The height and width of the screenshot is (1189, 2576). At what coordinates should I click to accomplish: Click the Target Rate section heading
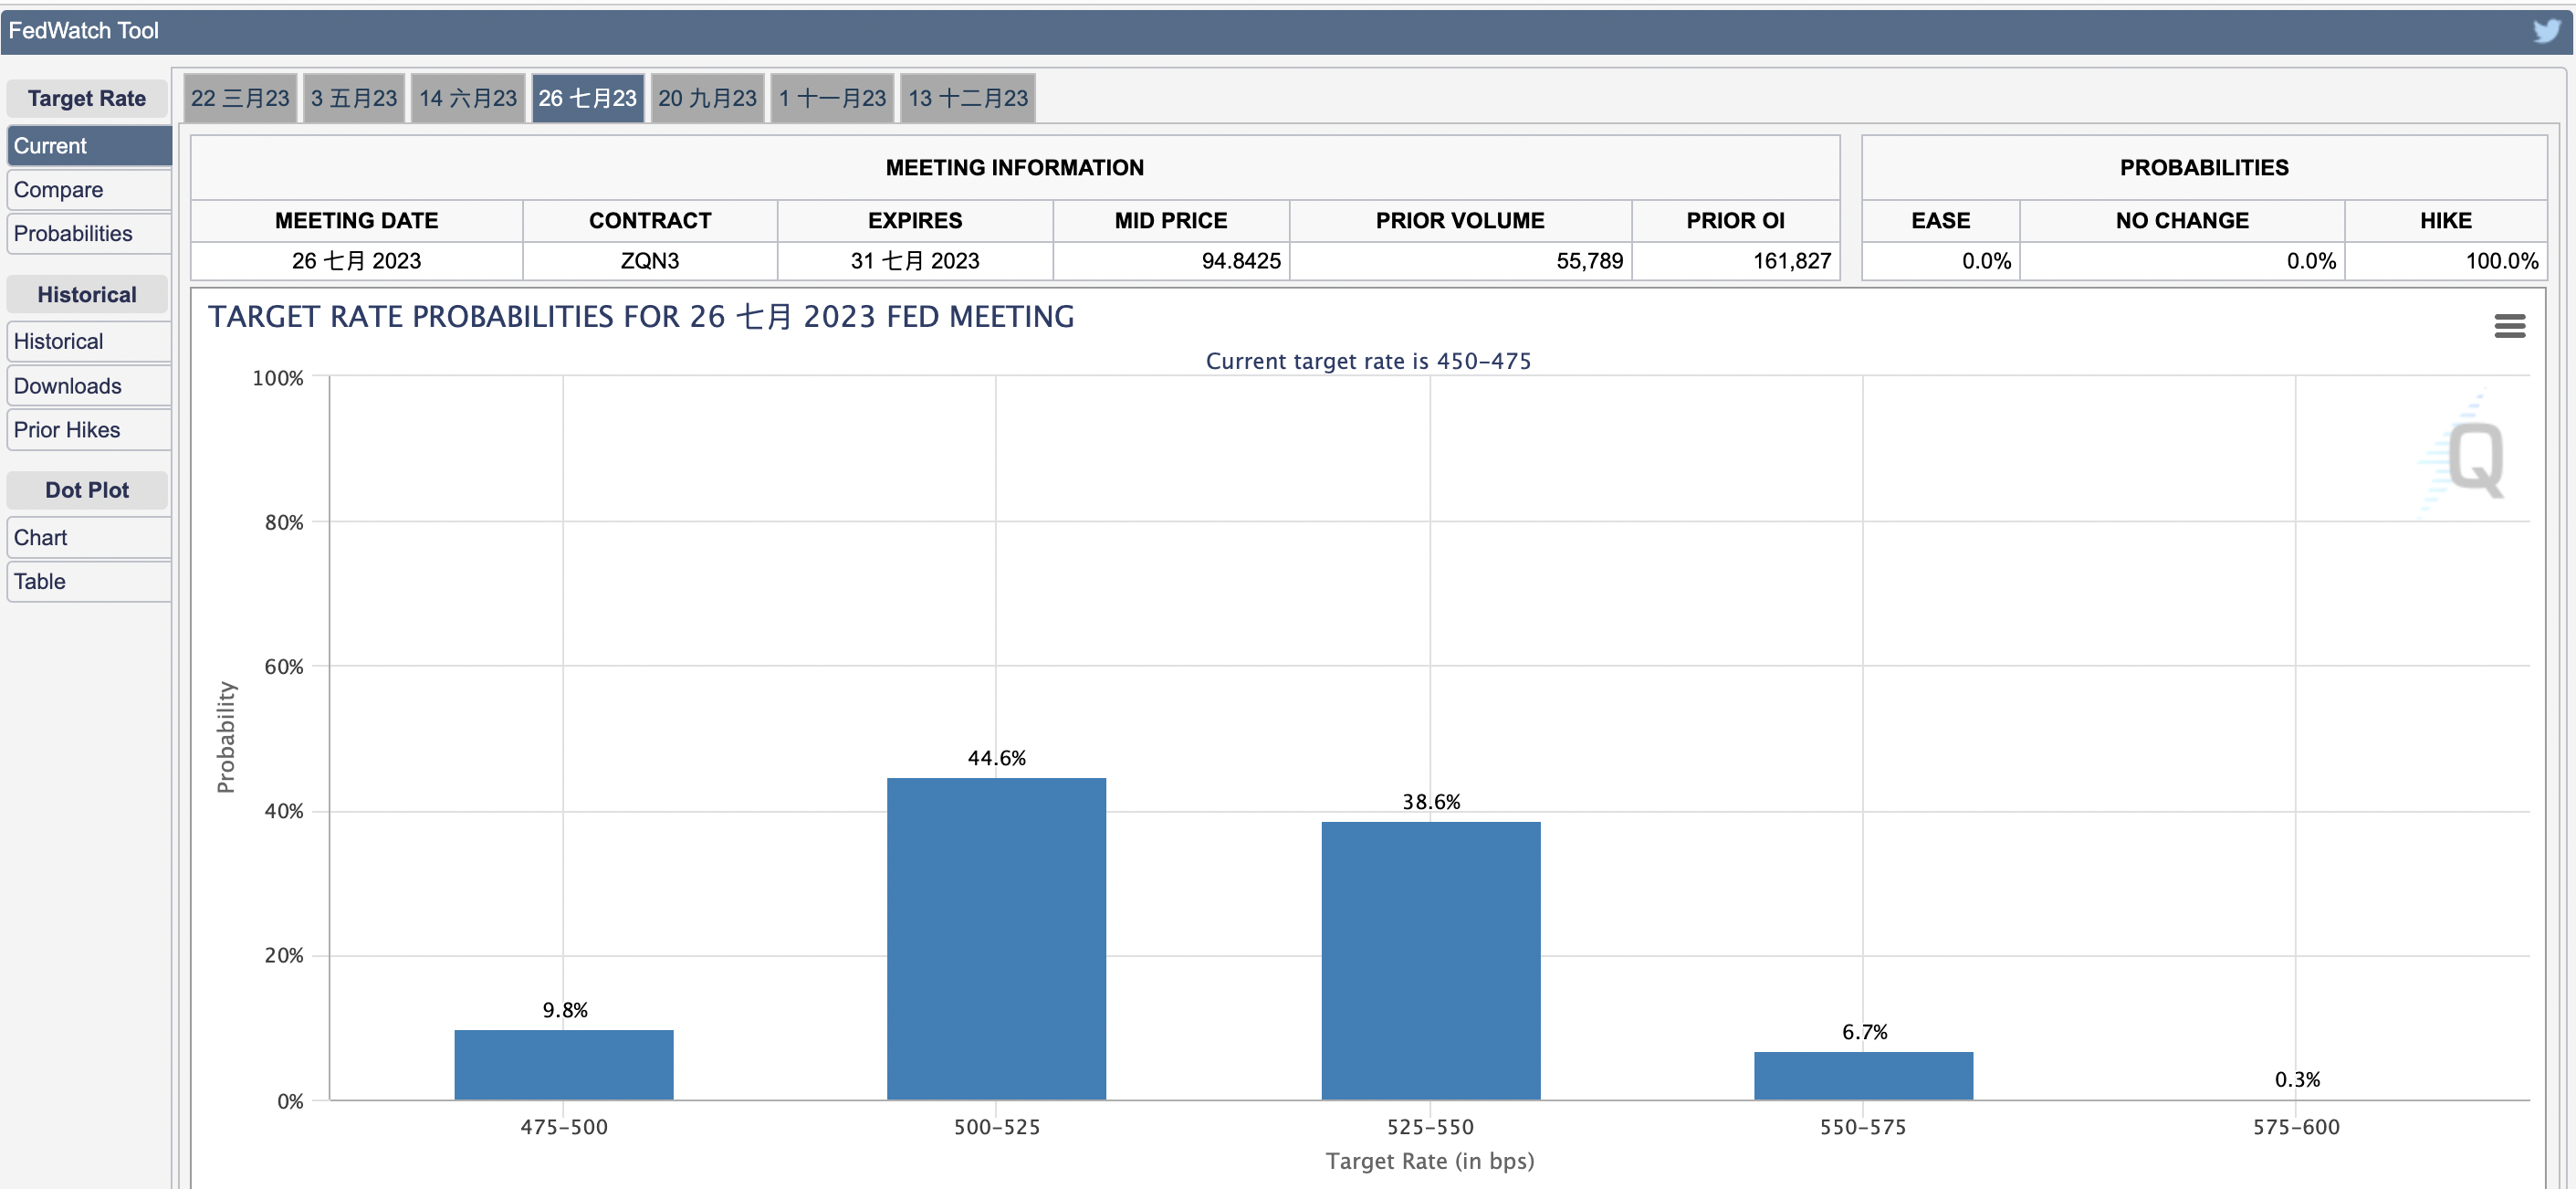pos(87,98)
